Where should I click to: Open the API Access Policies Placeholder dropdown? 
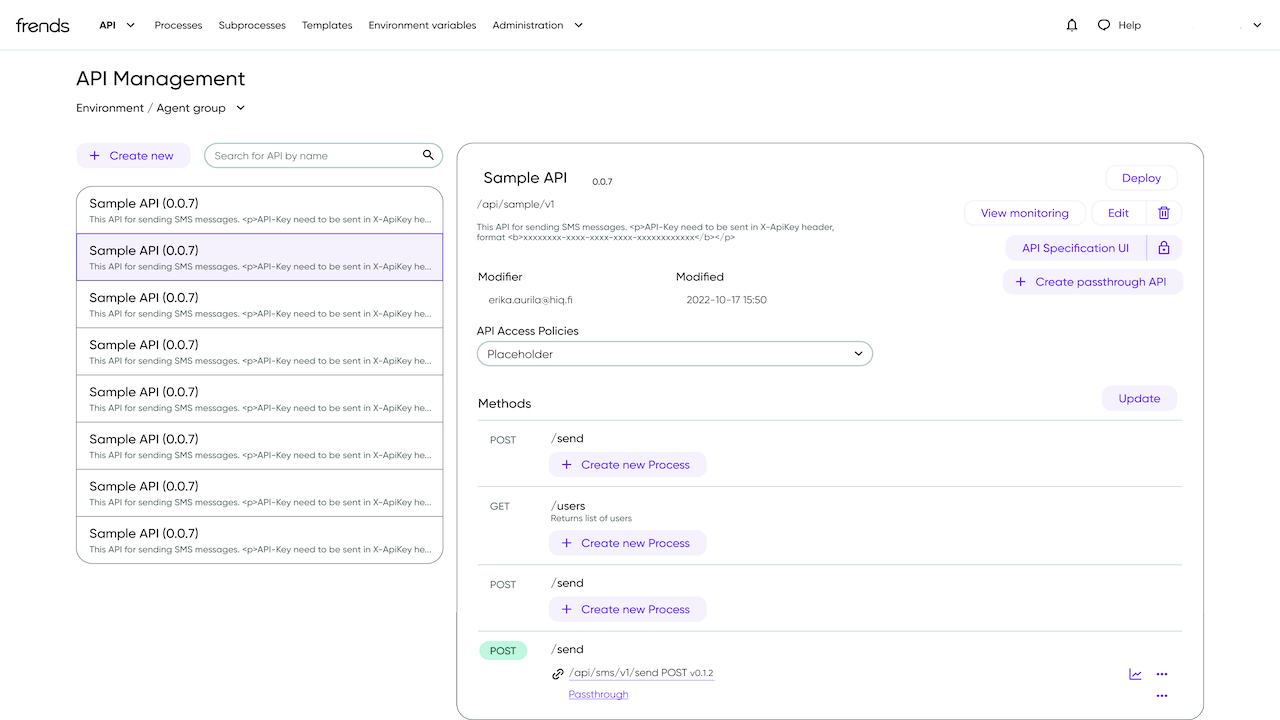[x=675, y=354]
